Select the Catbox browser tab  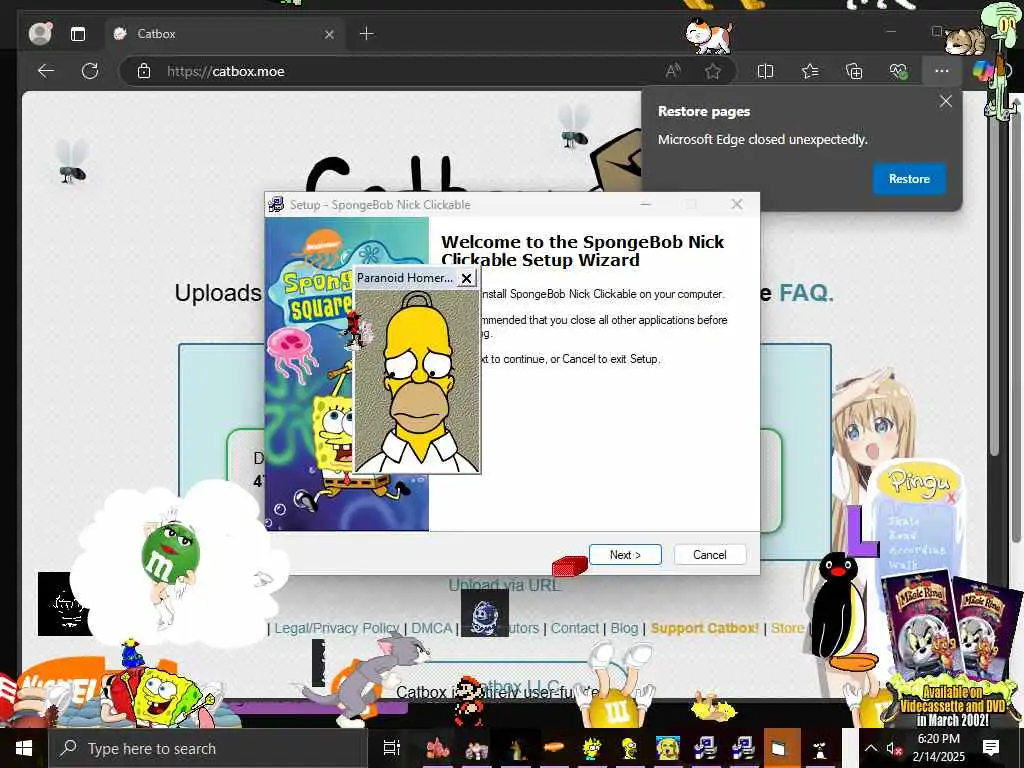click(x=223, y=34)
